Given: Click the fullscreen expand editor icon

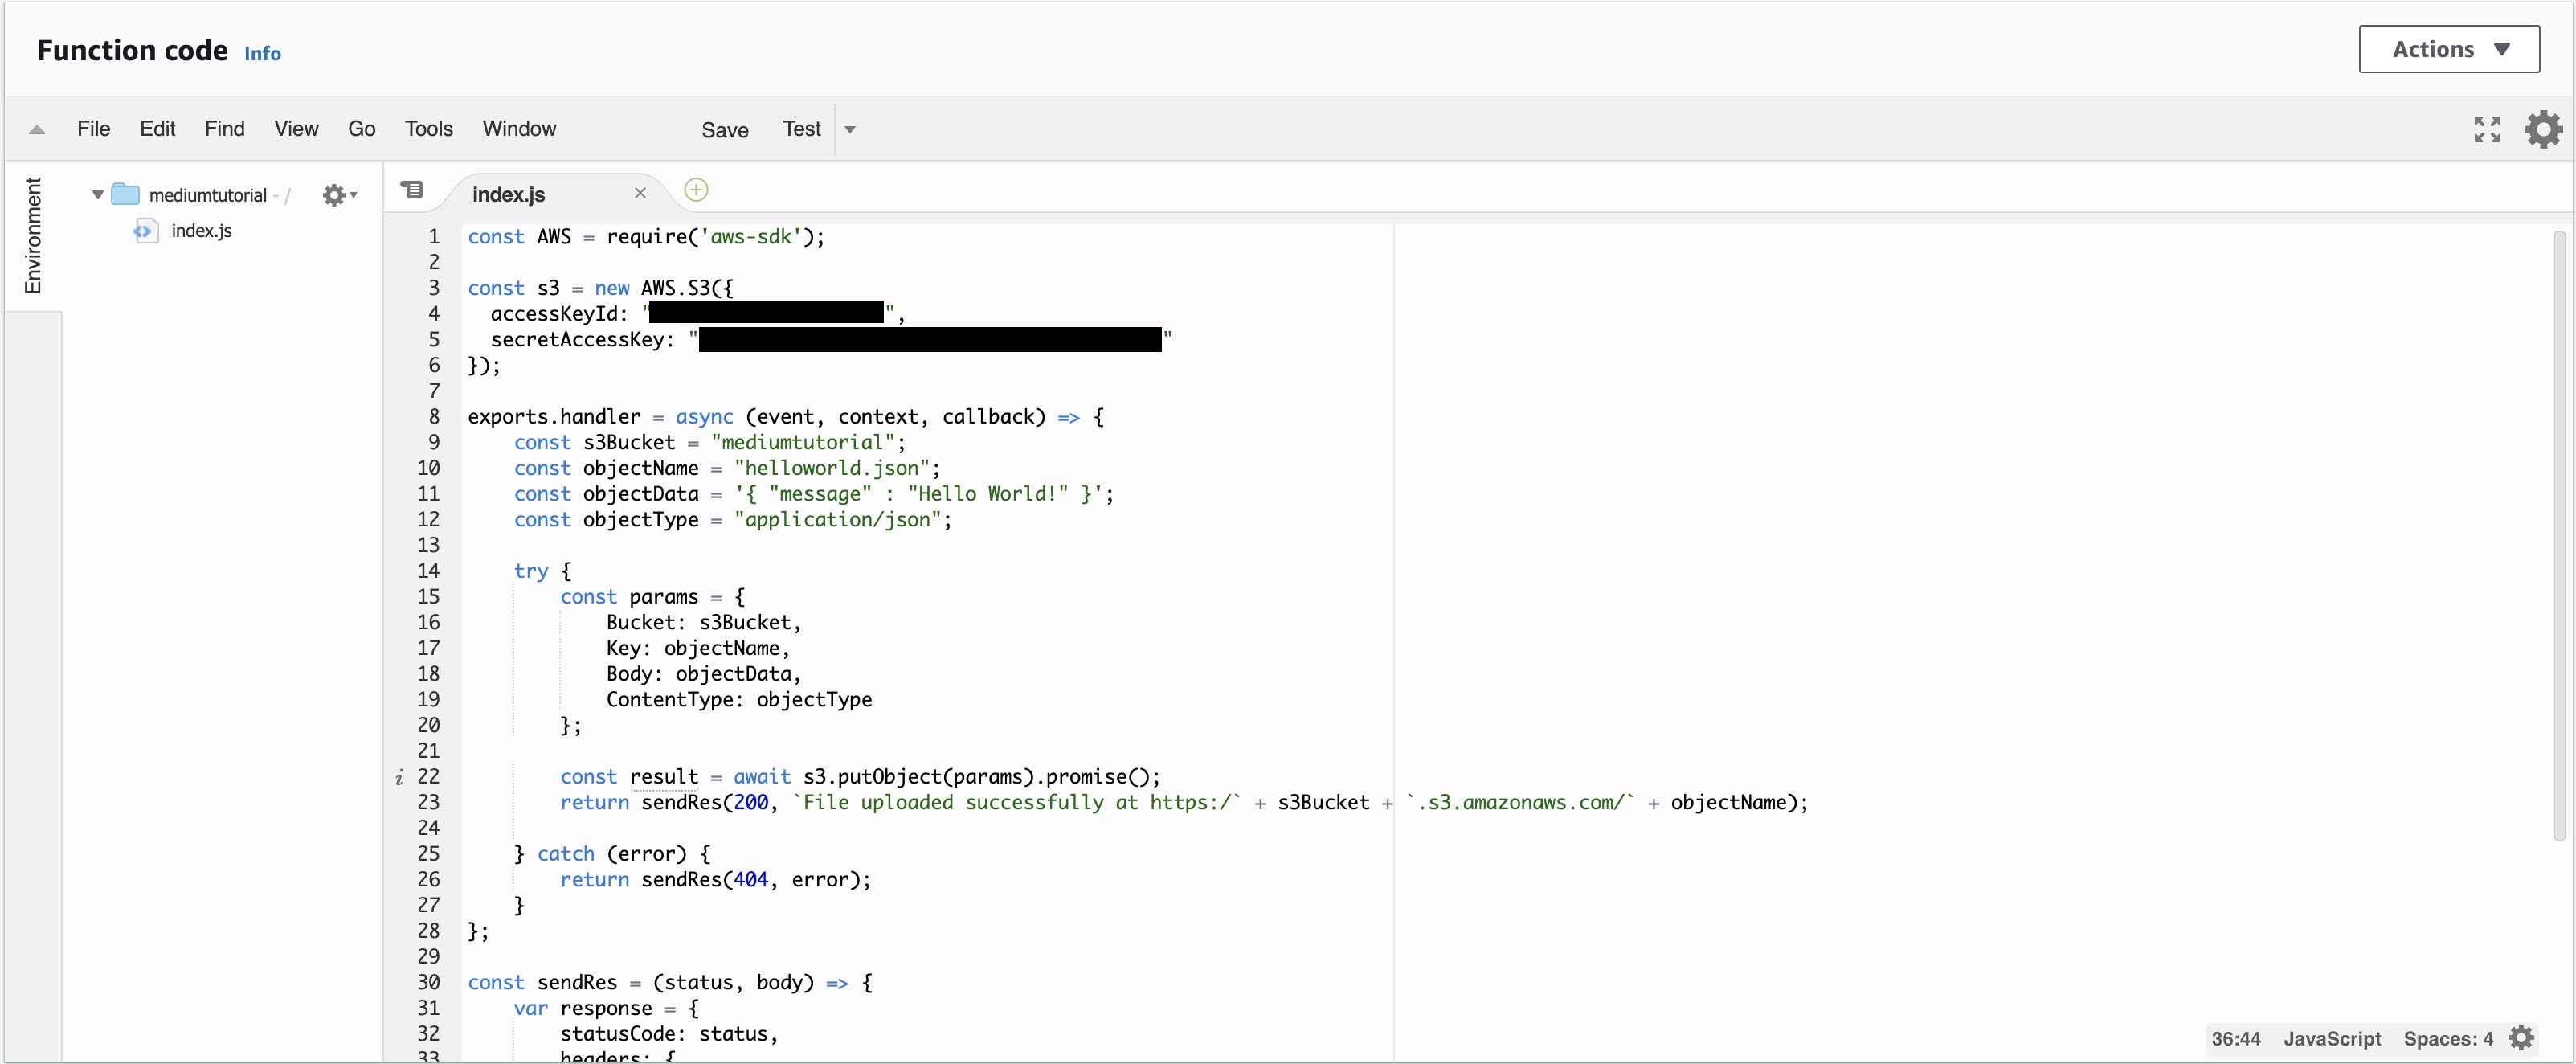Looking at the screenshot, I should point(2487,129).
